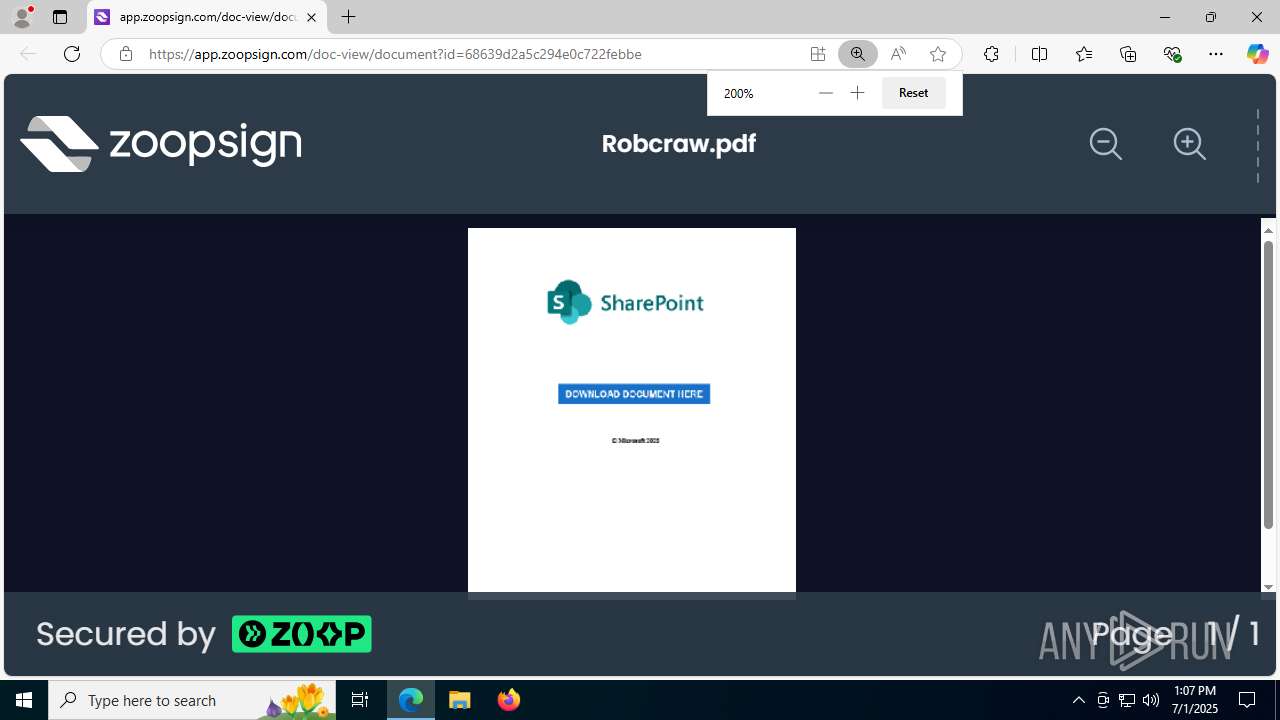Open the Copilot icon
The image size is (1280, 720).
coord(1257,54)
